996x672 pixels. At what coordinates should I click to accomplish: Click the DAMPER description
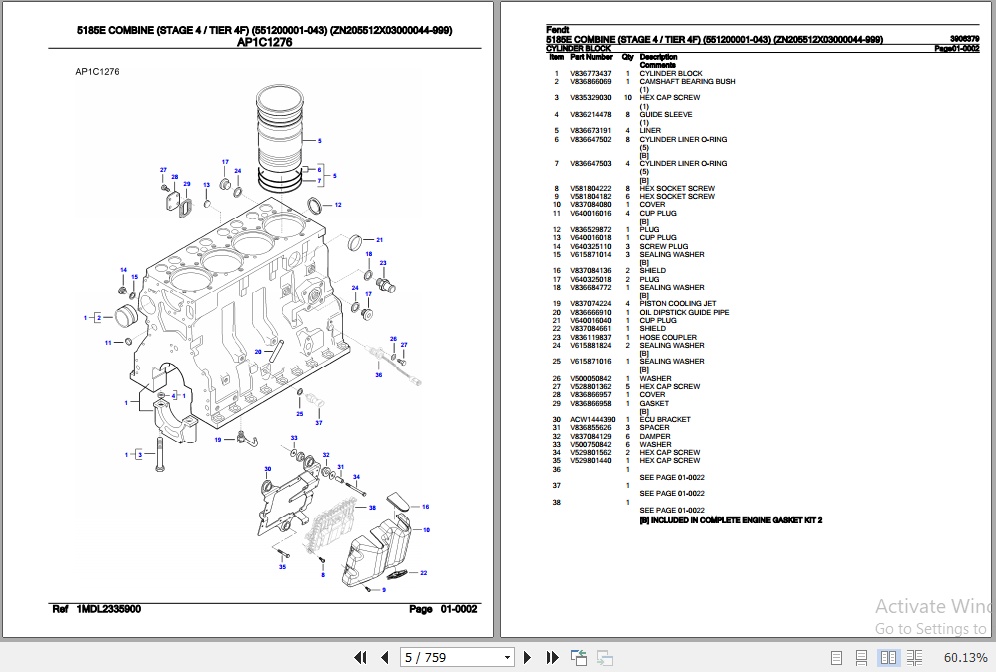[655, 436]
